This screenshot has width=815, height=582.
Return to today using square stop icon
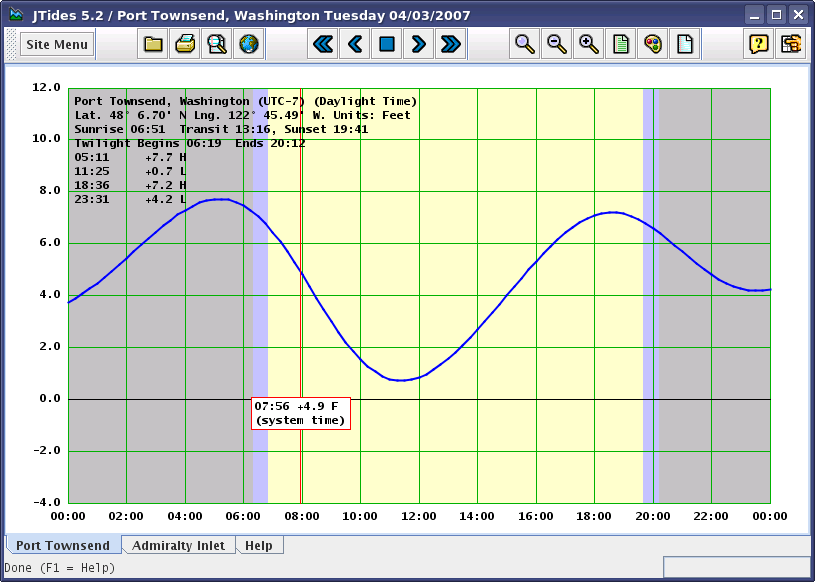coord(386,43)
